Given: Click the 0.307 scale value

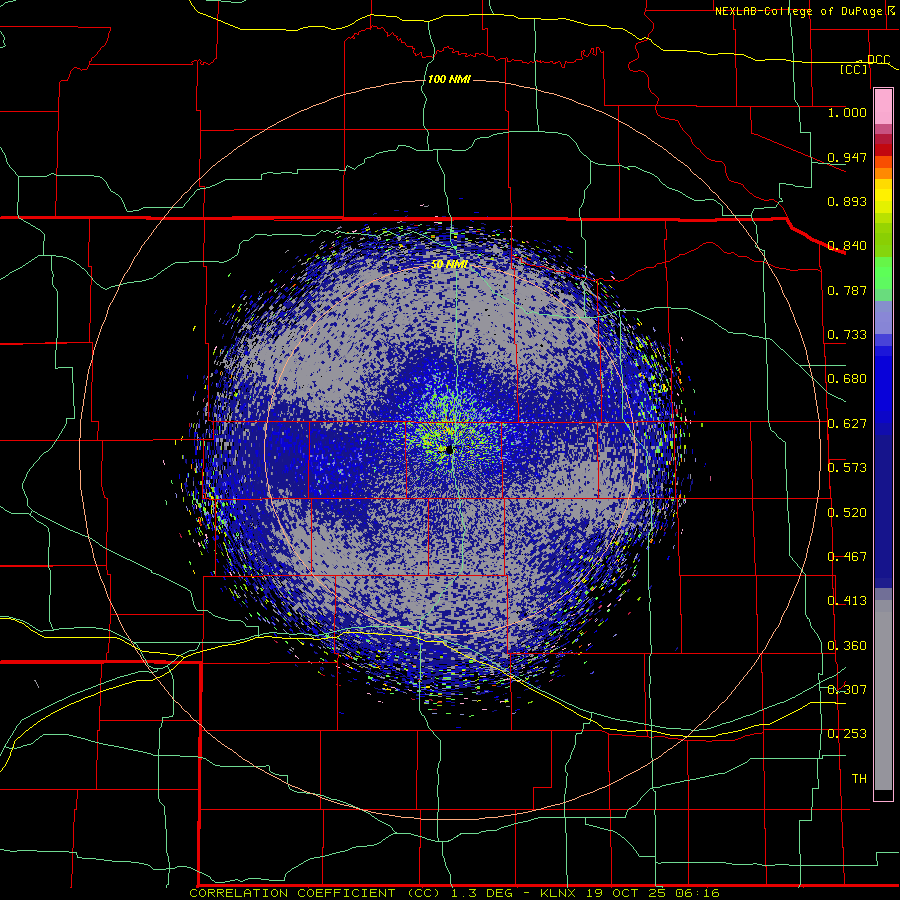Looking at the screenshot, I should pos(847,690).
